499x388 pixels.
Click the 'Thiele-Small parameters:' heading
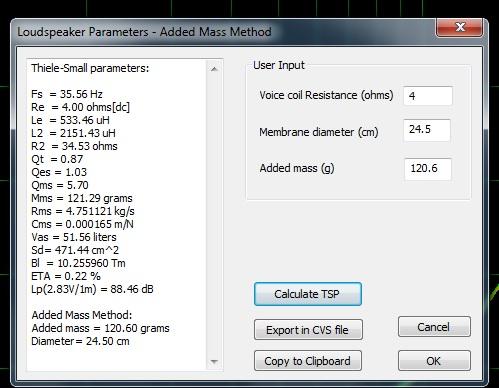pyautogui.click(x=90, y=68)
